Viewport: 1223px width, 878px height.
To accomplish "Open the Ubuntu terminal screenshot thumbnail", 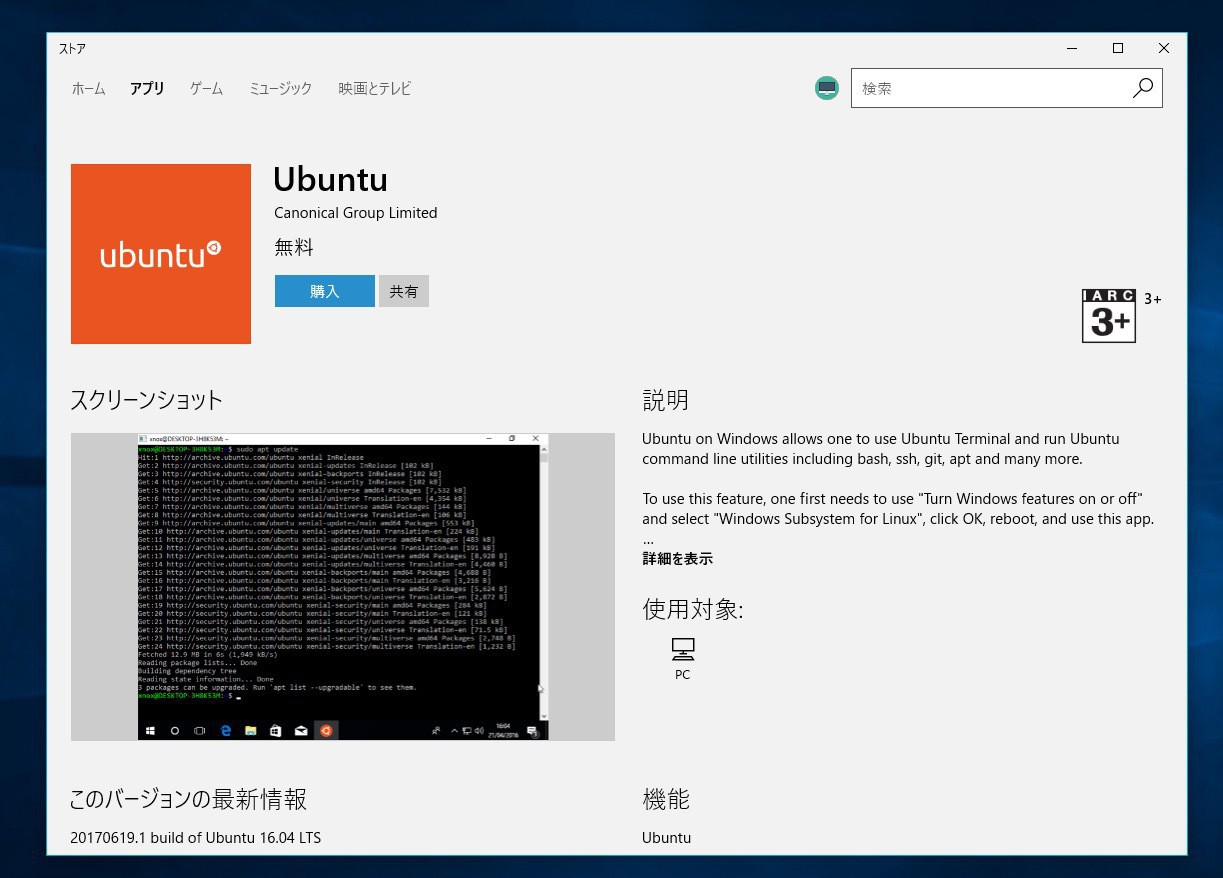I will [x=343, y=587].
